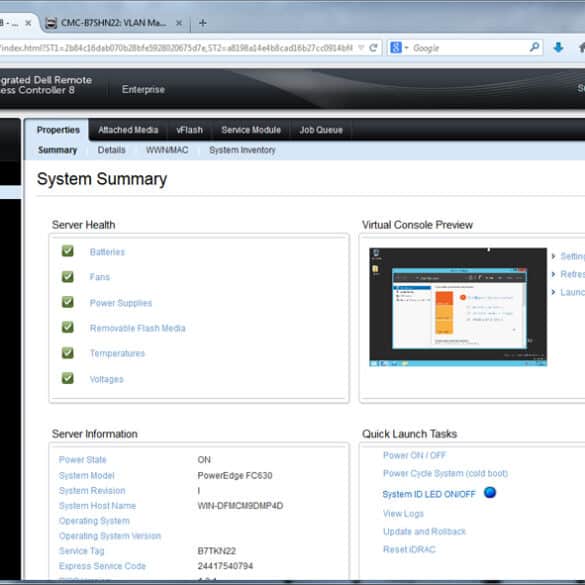This screenshot has width=585, height=585.
Task: Click the Batteries green check status icon
Action: tap(68, 251)
